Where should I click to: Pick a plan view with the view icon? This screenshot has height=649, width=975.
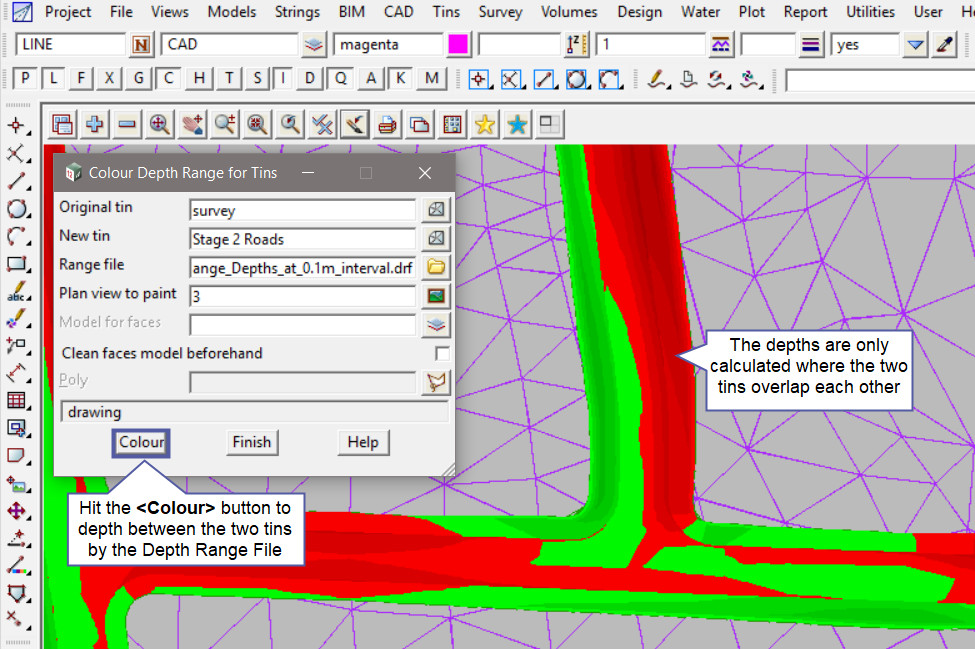pos(435,296)
